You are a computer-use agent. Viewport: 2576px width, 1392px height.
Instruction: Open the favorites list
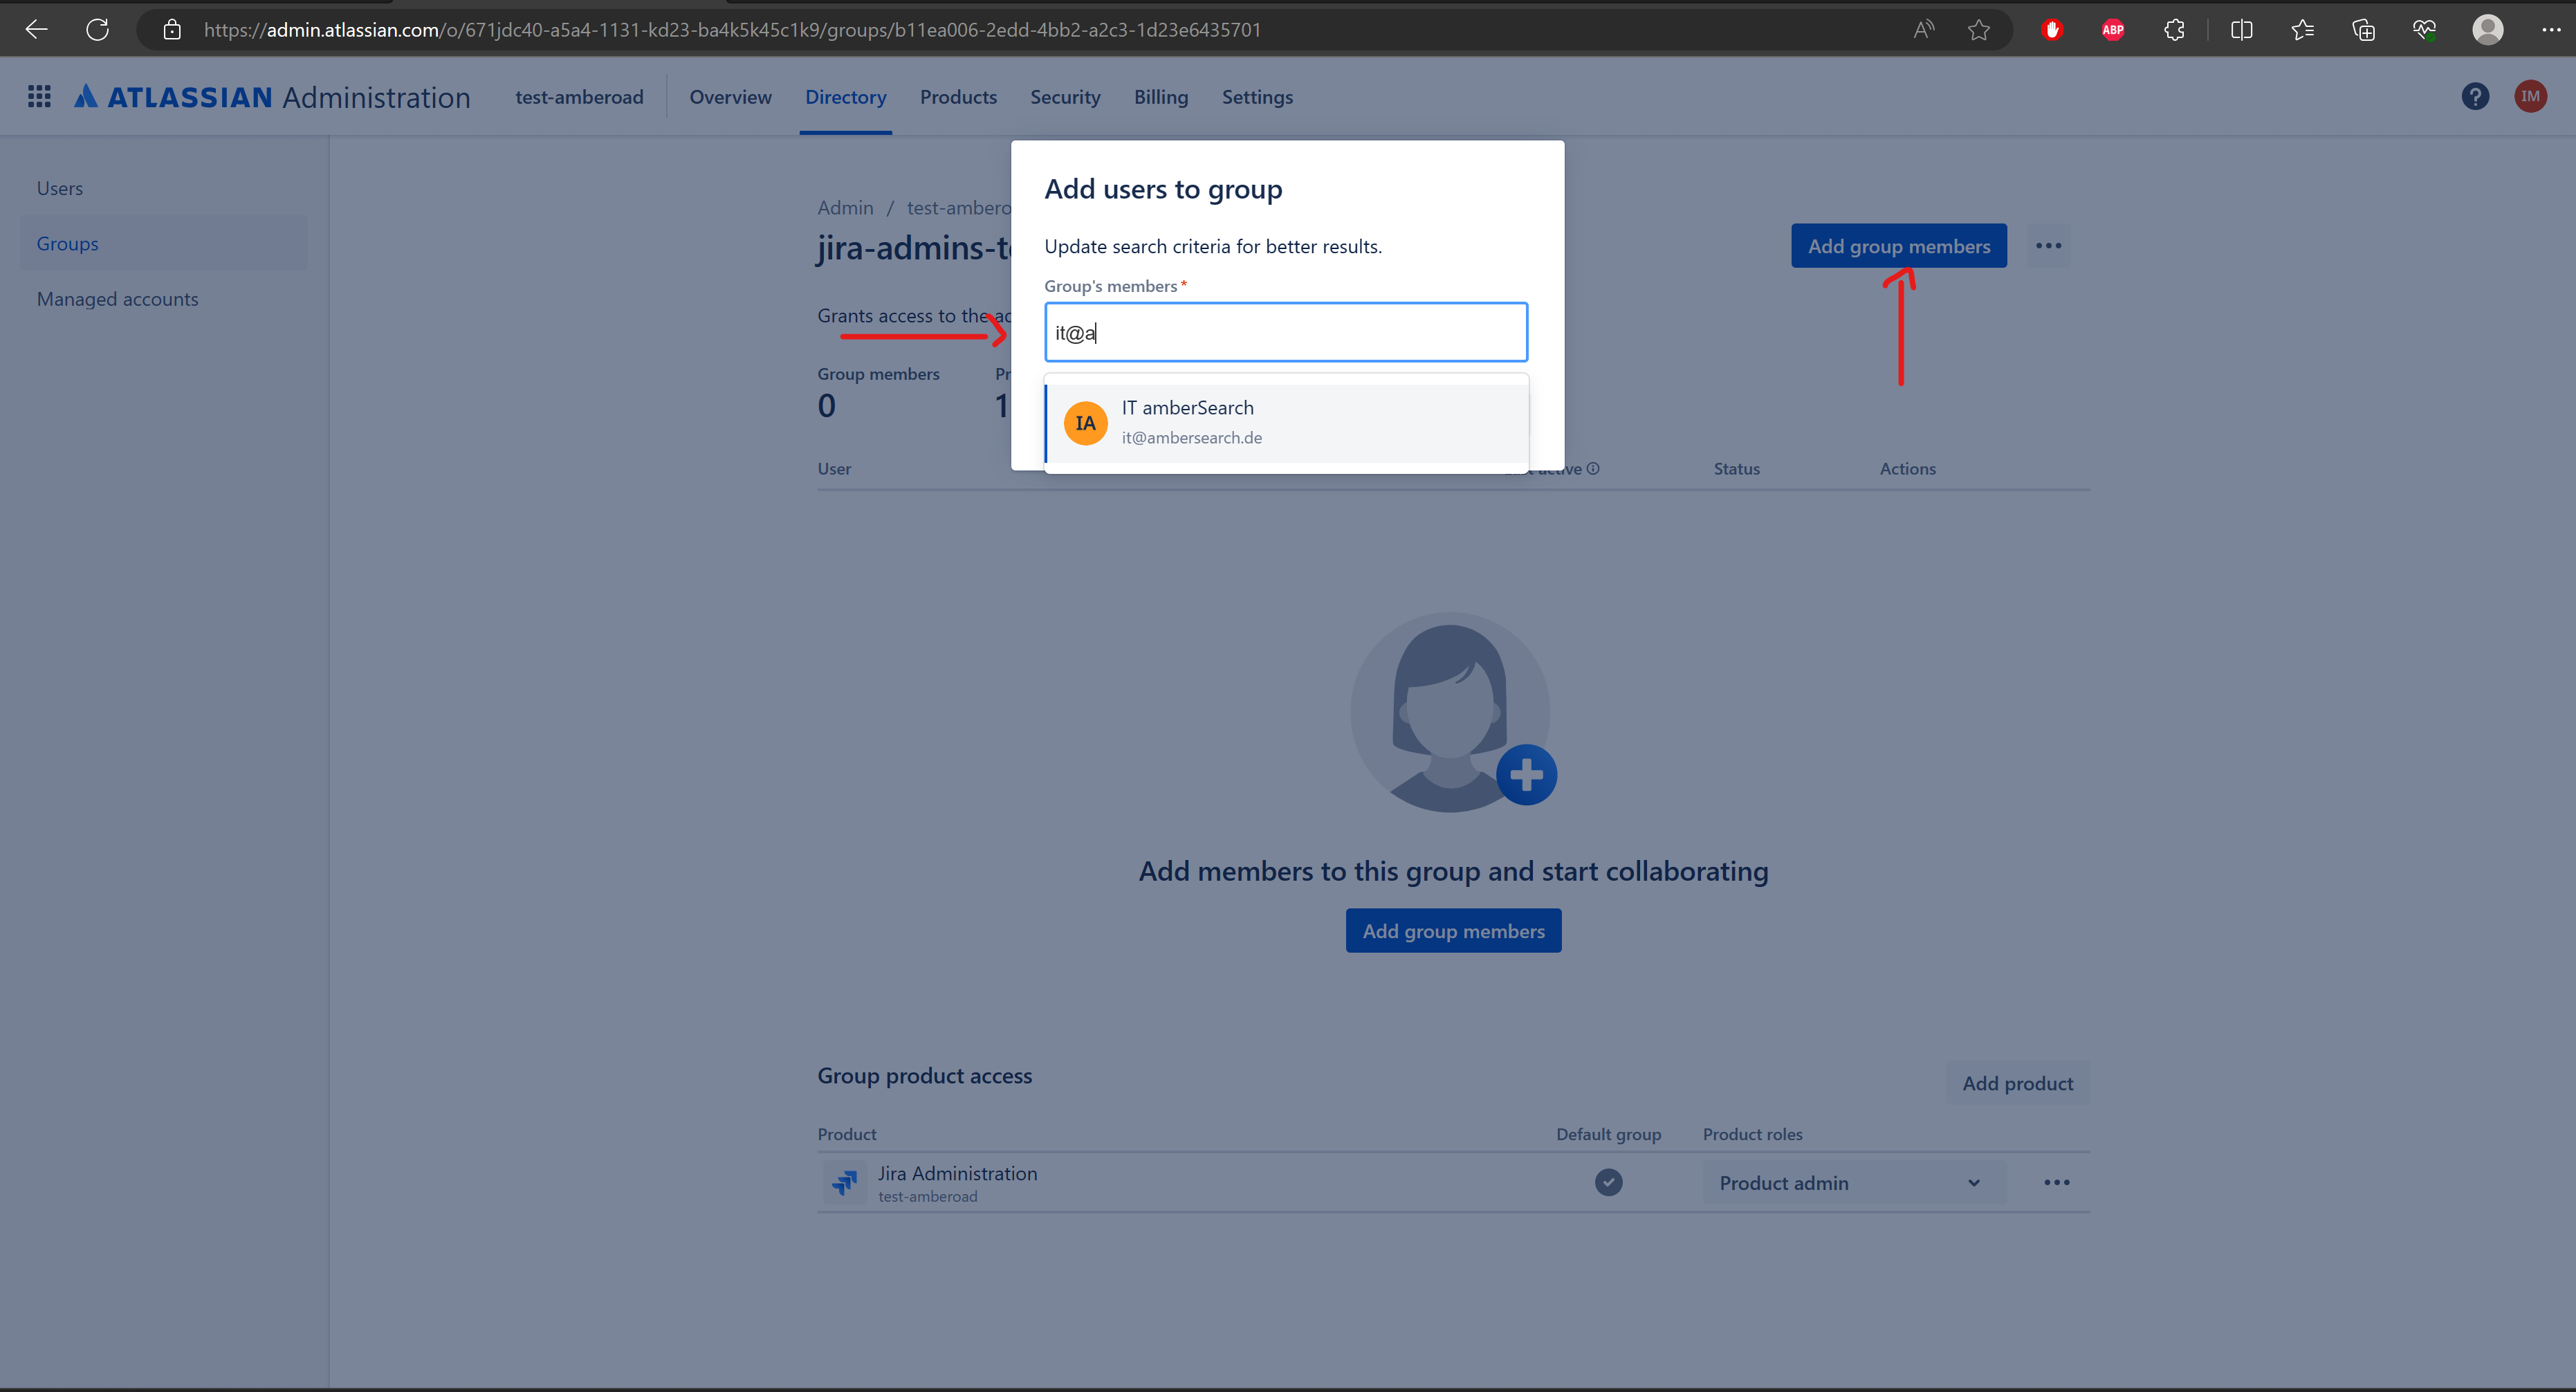click(x=2303, y=30)
